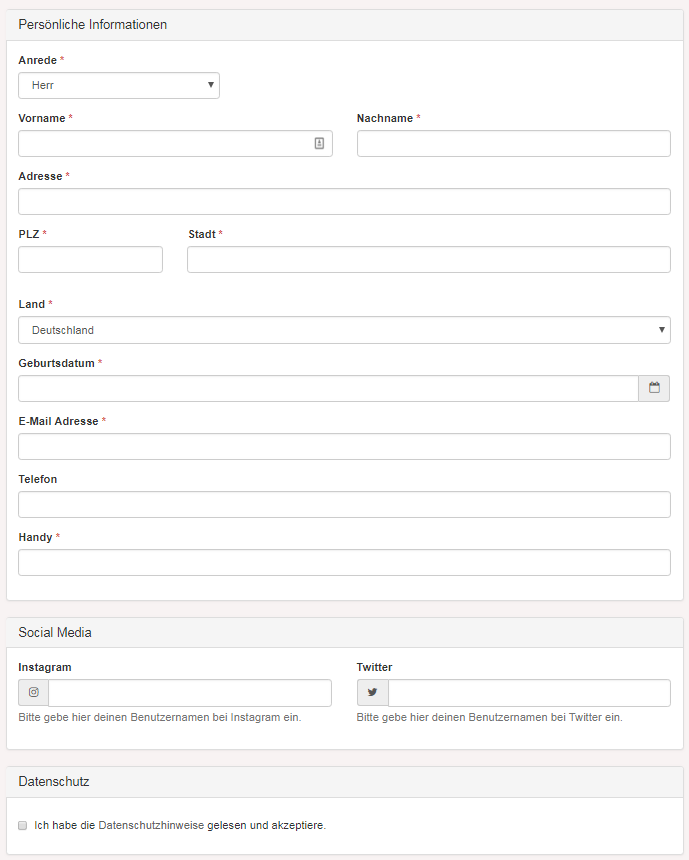Click the Instagram icon addon
The image size is (689, 860).
pyautogui.click(x=33, y=693)
